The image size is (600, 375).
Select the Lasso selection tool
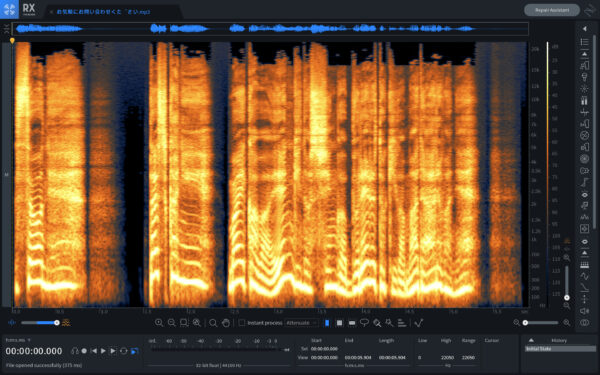tap(364, 323)
